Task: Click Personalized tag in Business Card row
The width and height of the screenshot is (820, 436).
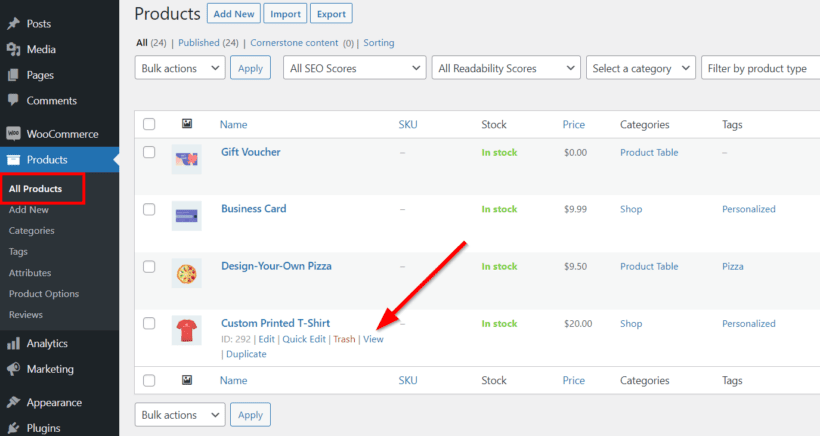Action: (749, 209)
